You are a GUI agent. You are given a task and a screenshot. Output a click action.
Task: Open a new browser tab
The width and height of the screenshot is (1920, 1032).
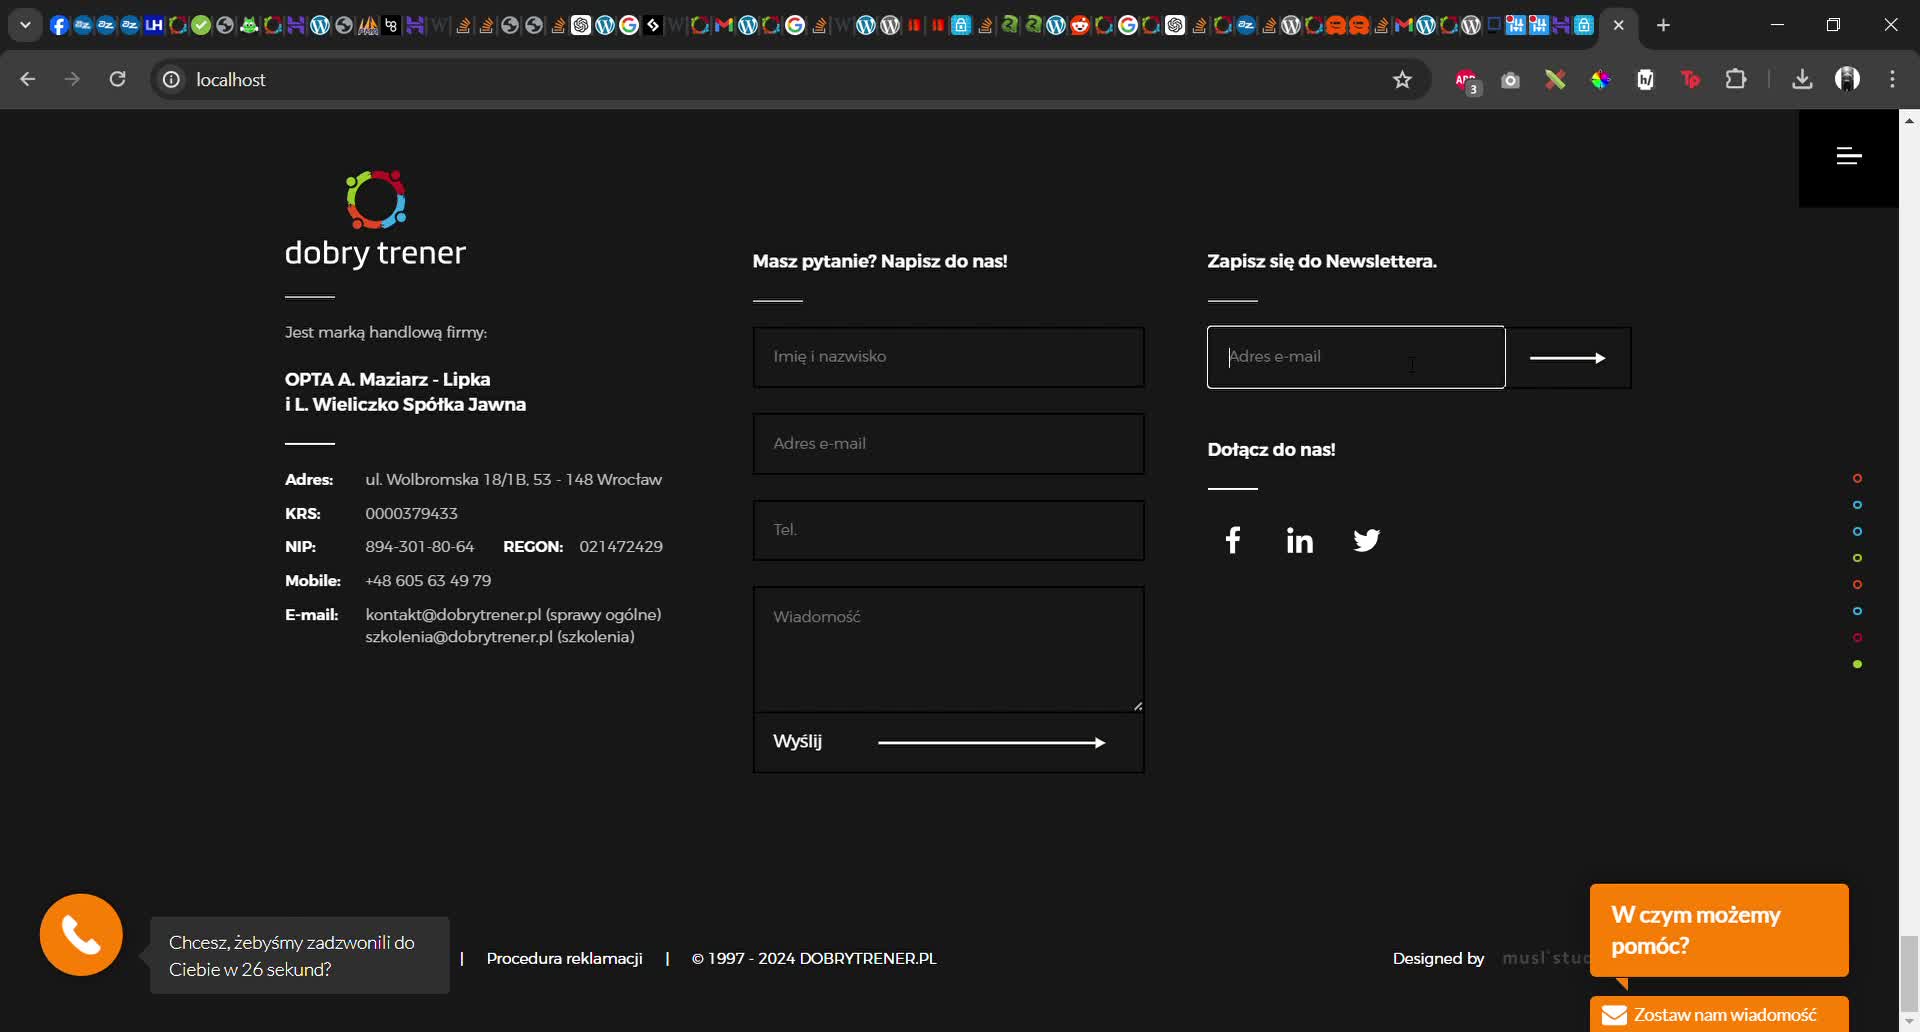coord(1663,25)
